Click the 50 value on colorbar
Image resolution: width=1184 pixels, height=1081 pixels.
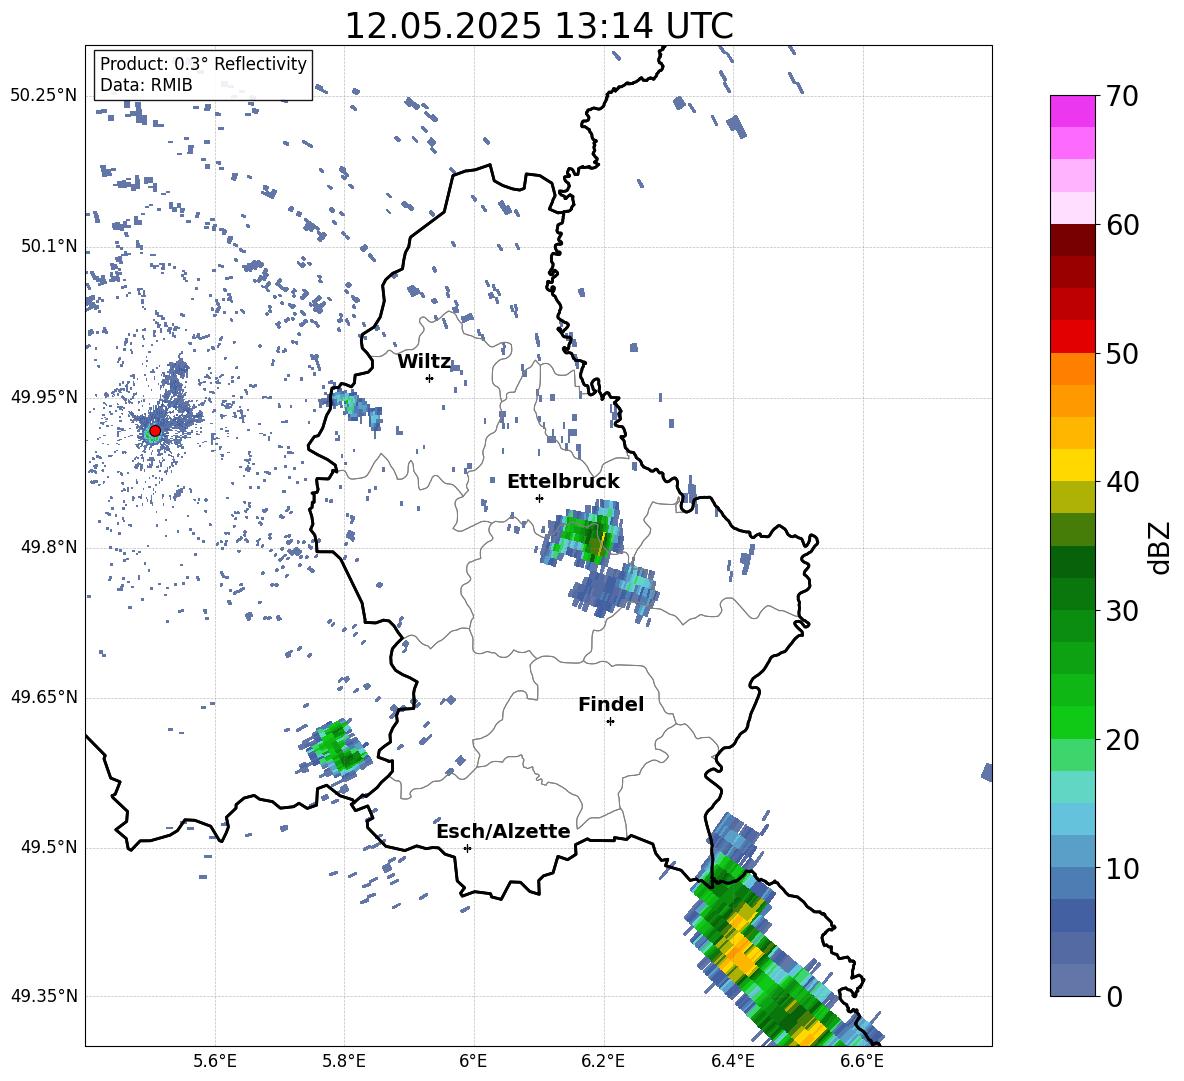tap(1122, 354)
